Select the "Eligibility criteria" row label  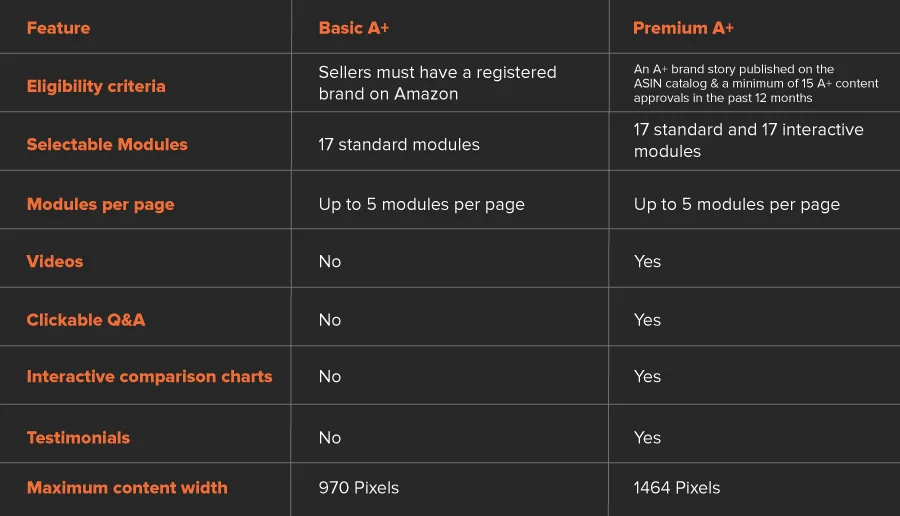96,86
